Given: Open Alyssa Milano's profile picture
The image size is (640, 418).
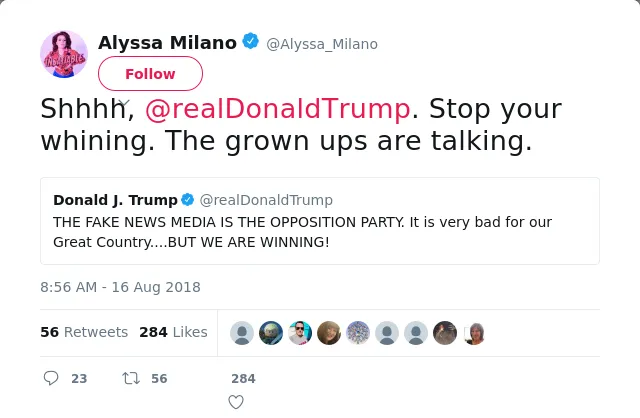Looking at the screenshot, I should coord(64,53).
